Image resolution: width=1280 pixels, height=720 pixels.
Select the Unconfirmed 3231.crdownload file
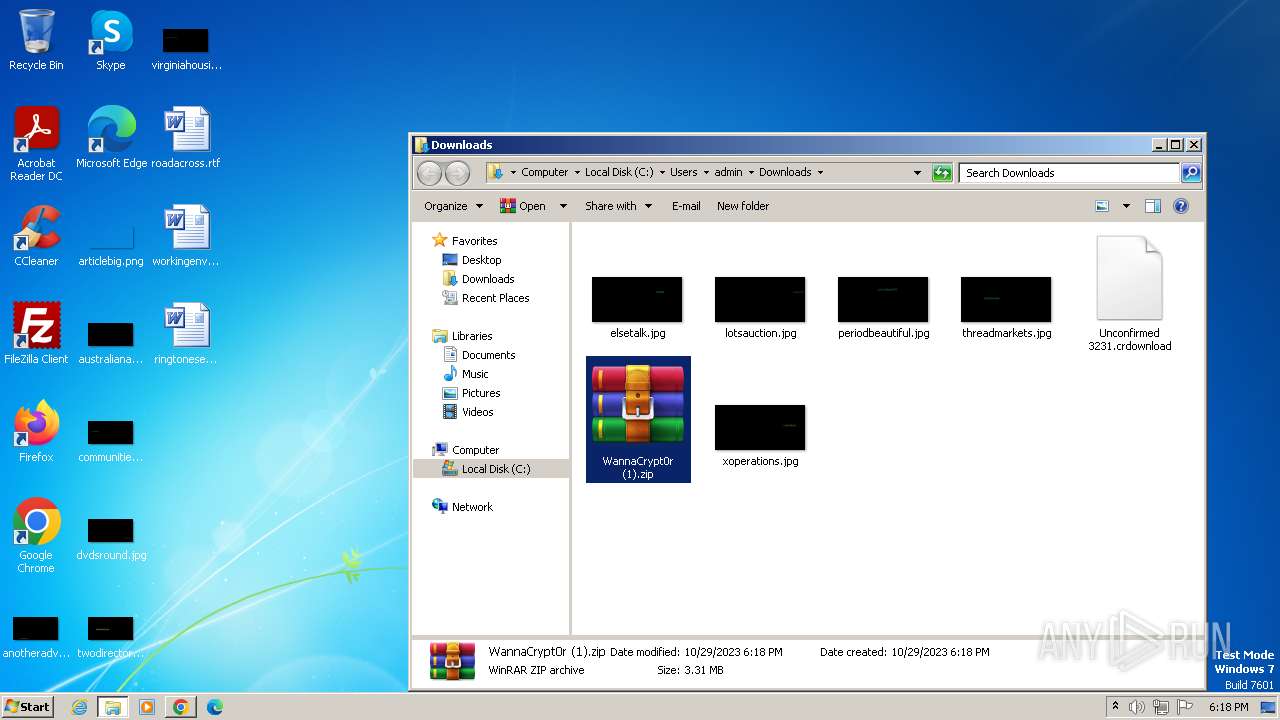1129,293
